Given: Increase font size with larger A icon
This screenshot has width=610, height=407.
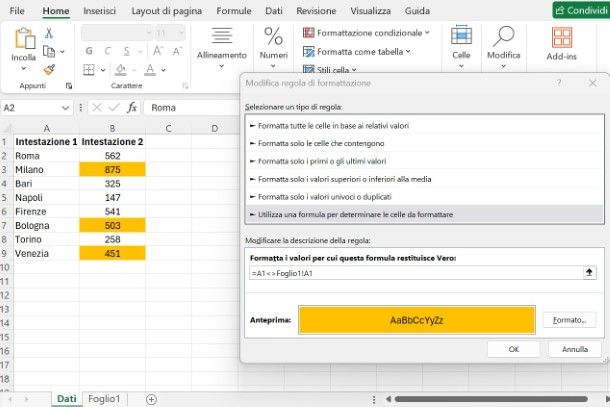Looking at the screenshot, I should pos(158,51).
